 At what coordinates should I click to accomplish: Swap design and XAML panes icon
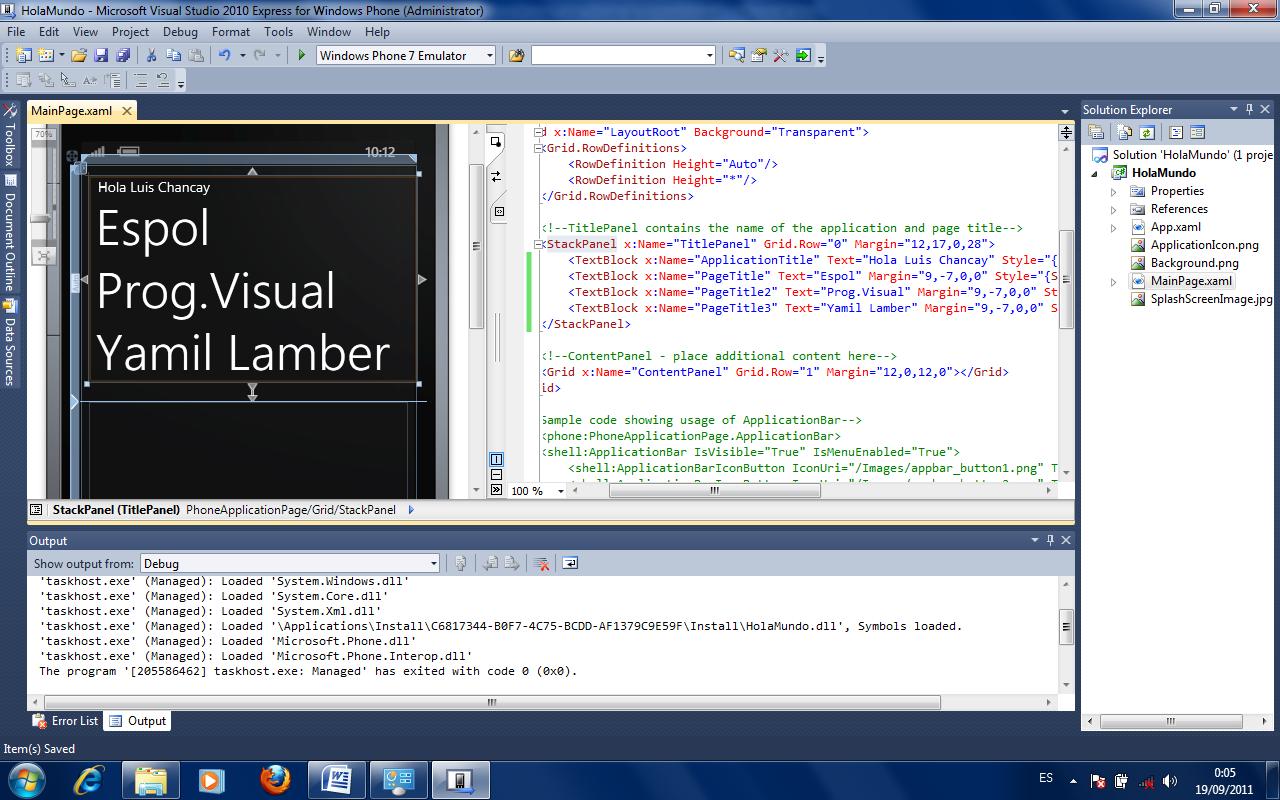(x=496, y=176)
